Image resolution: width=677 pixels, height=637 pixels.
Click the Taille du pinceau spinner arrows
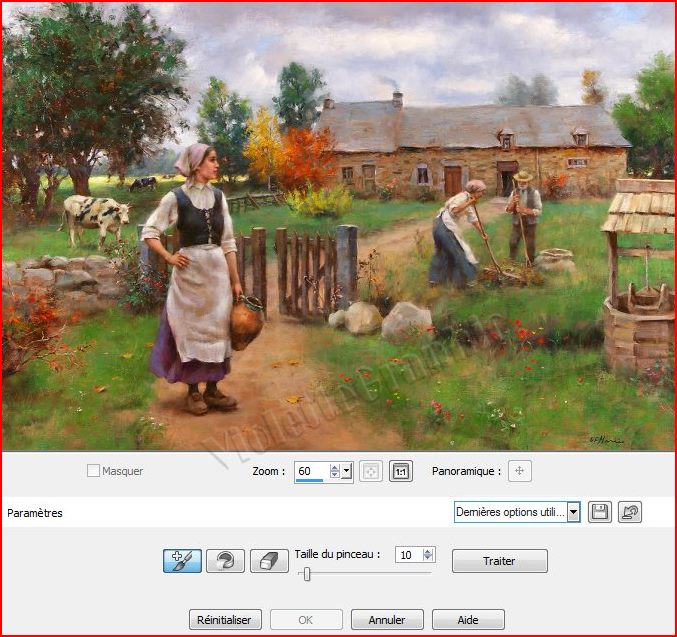429,555
